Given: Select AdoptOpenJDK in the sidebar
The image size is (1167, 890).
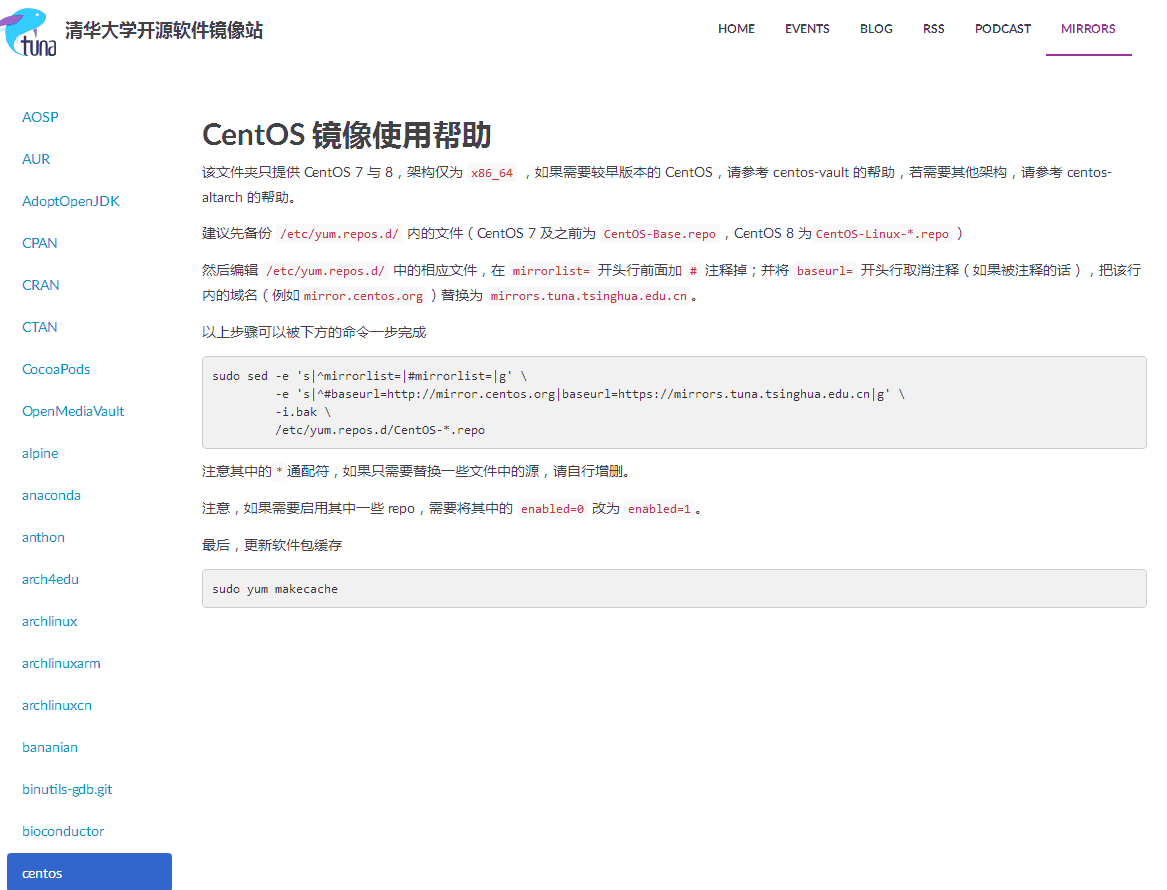Looking at the screenshot, I should pyautogui.click(x=71, y=201).
